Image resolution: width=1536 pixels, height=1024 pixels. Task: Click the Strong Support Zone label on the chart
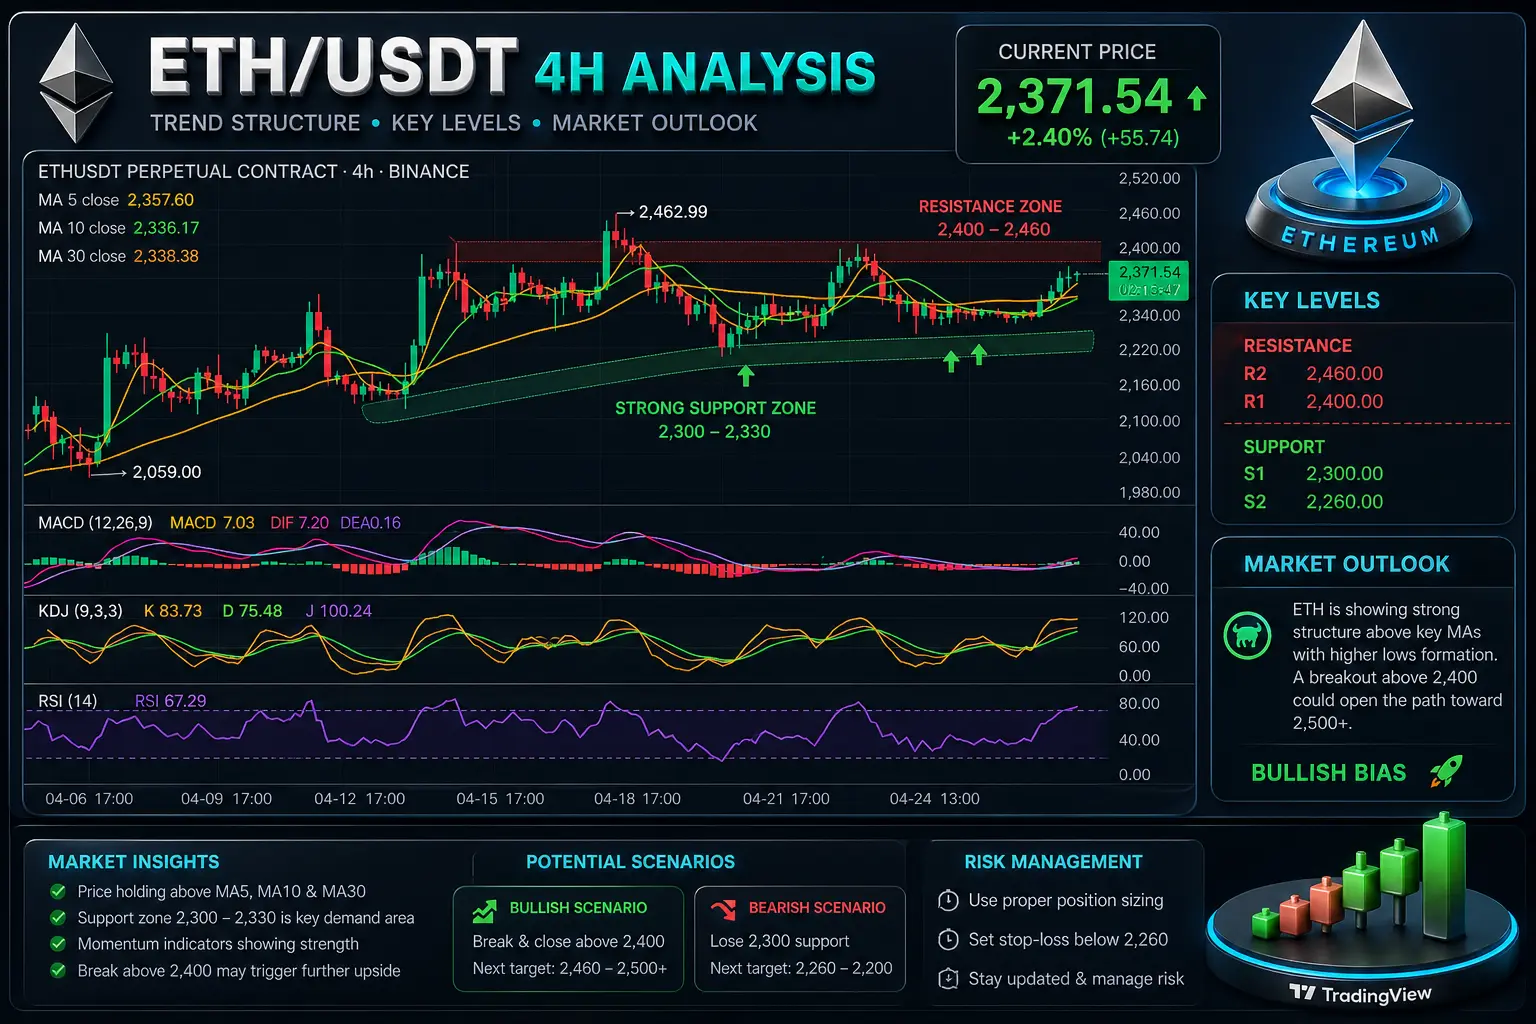[x=715, y=420]
